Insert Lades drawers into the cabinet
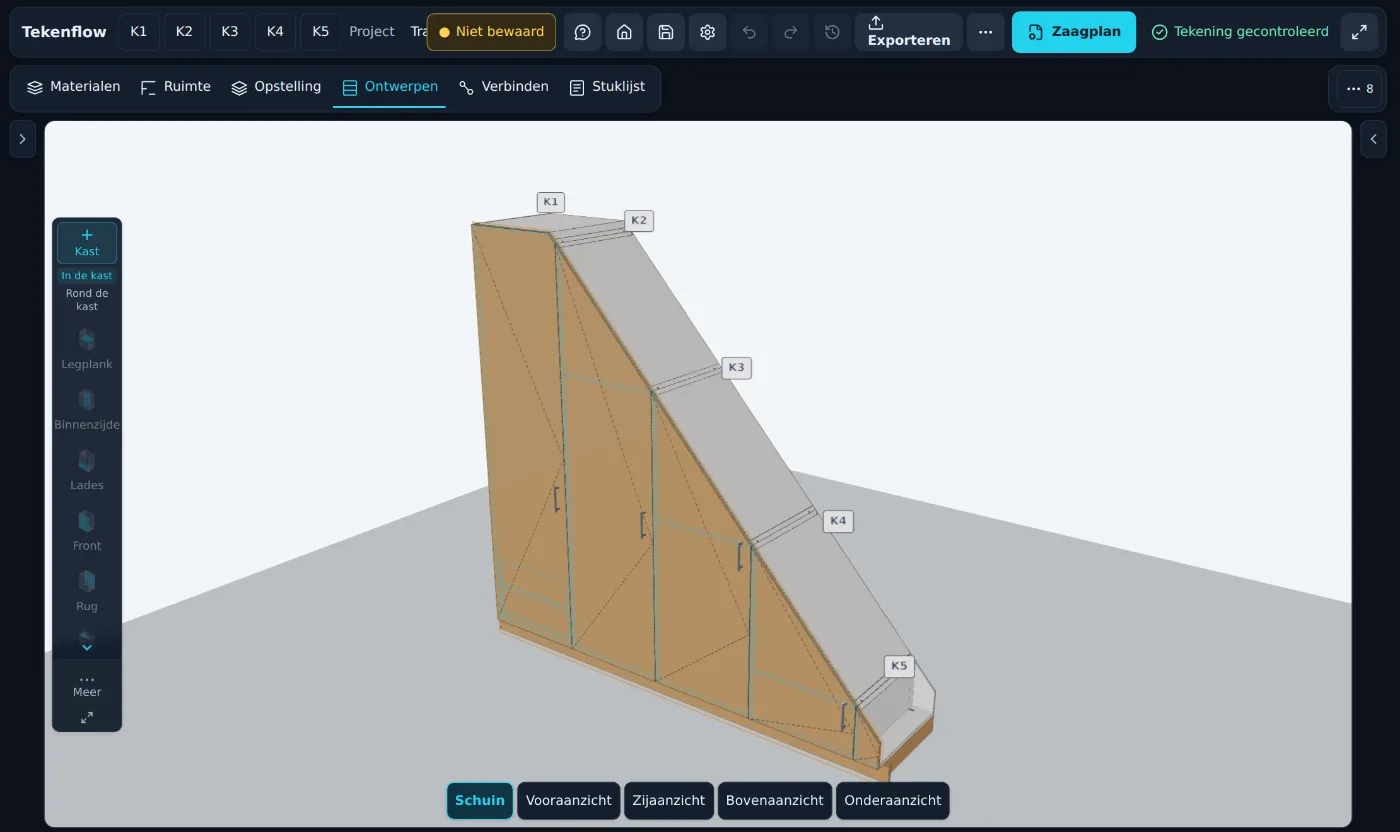Screen dimensions: 1400x832 (x=87, y=470)
